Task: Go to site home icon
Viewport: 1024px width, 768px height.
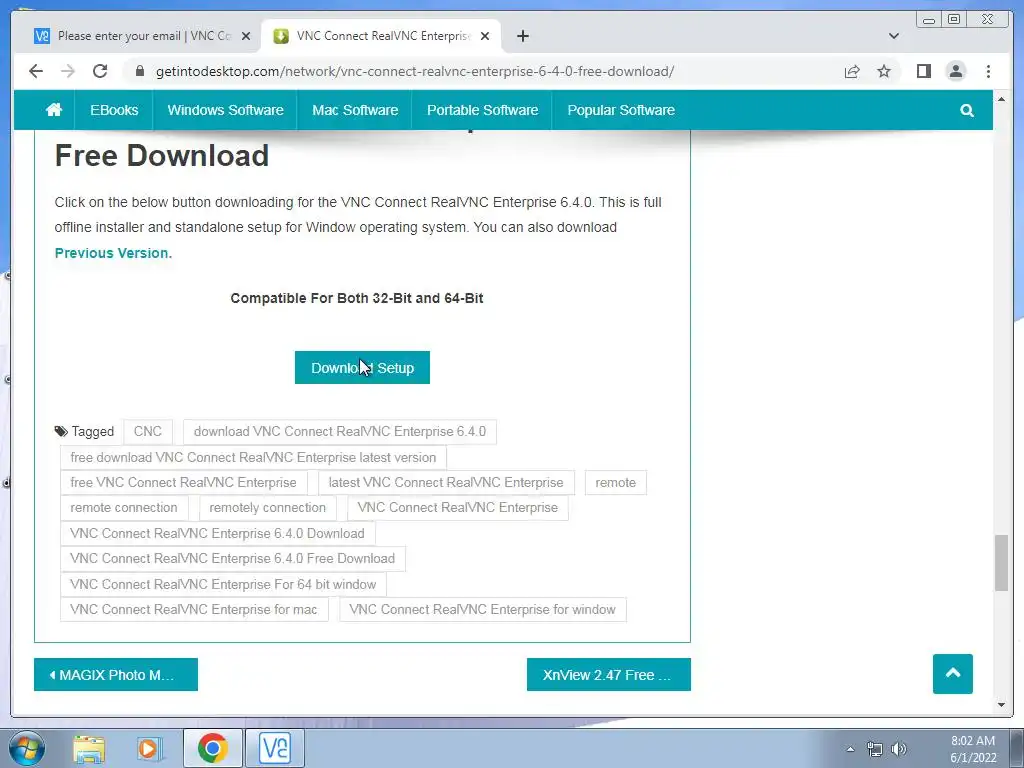Action: coord(54,110)
